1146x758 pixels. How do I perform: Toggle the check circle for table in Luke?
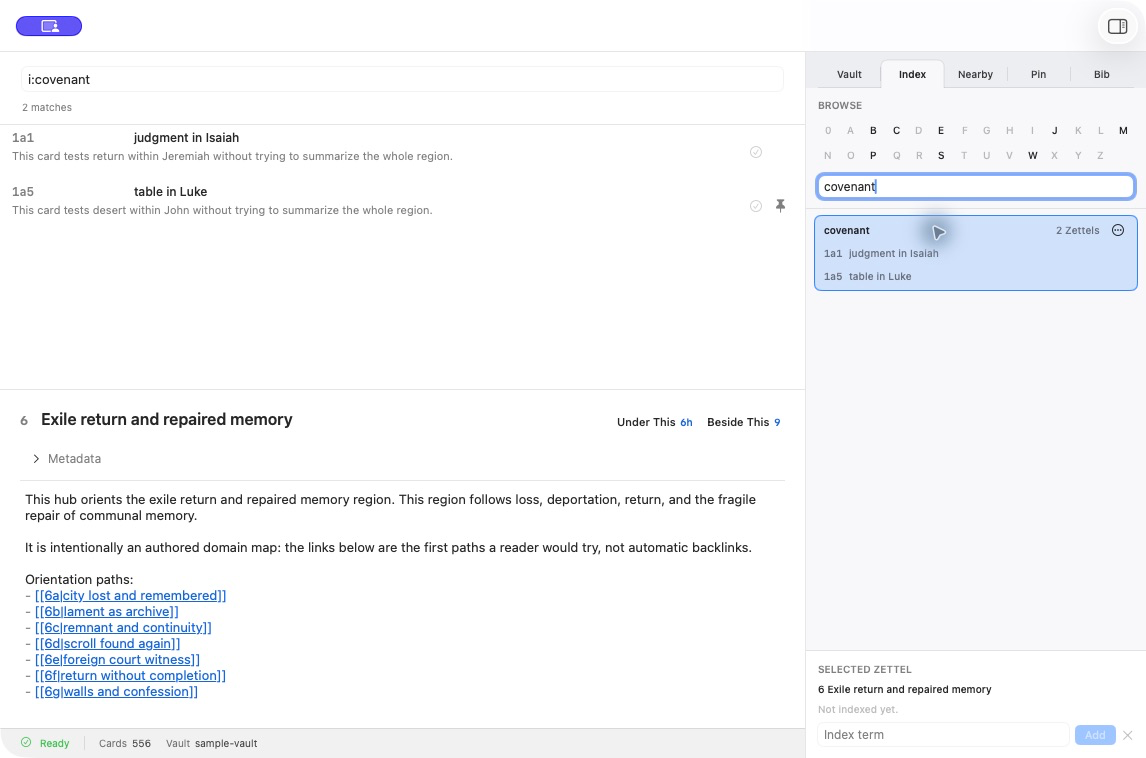pos(756,206)
